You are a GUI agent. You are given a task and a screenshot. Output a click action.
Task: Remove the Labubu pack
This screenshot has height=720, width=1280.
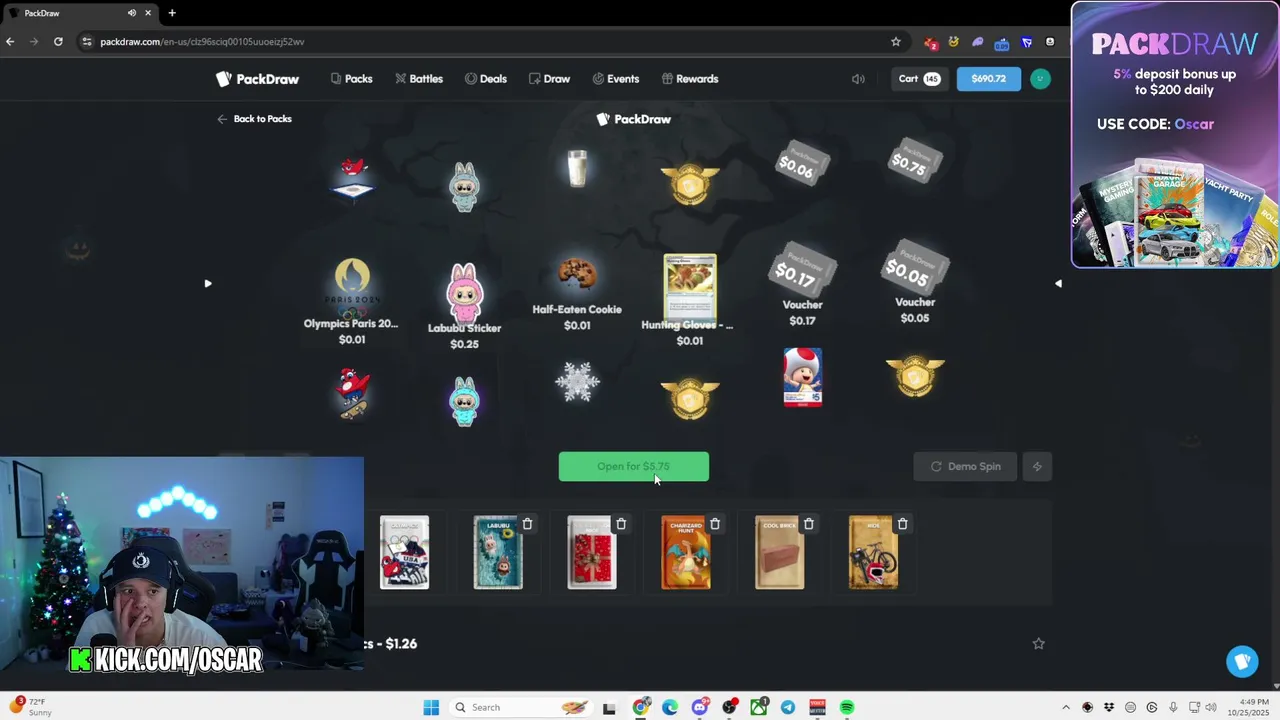click(527, 524)
